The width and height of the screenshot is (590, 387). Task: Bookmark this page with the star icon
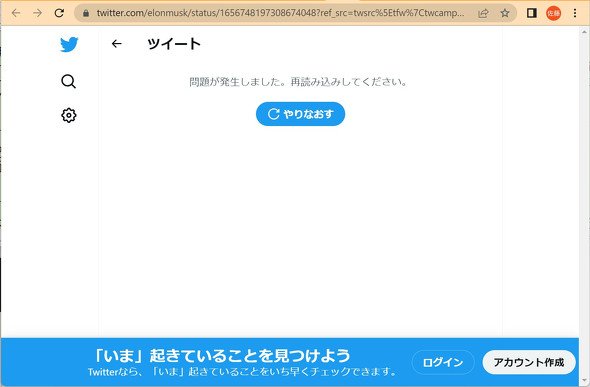(505, 13)
